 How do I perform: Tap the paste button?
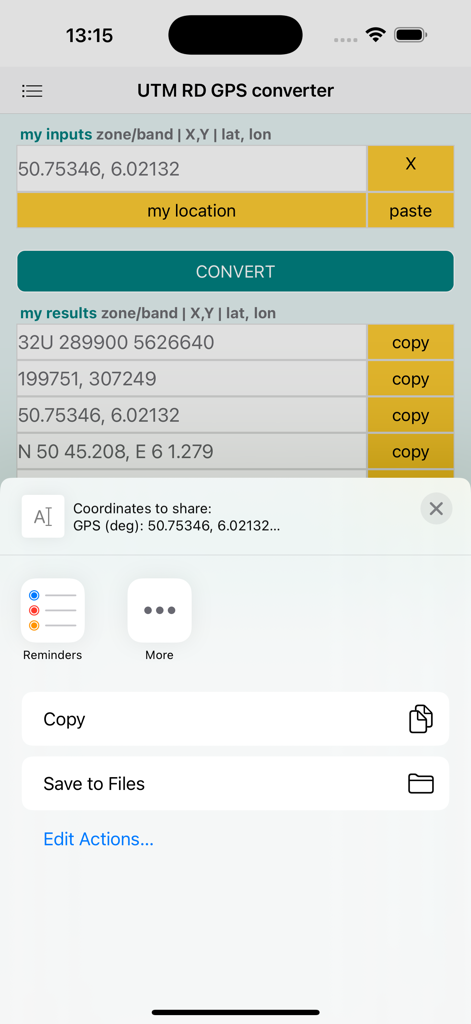tap(410, 211)
